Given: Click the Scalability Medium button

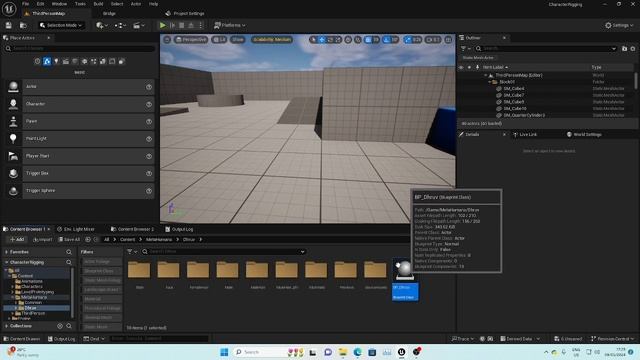Looking at the screenshot, I should [272, 40].
